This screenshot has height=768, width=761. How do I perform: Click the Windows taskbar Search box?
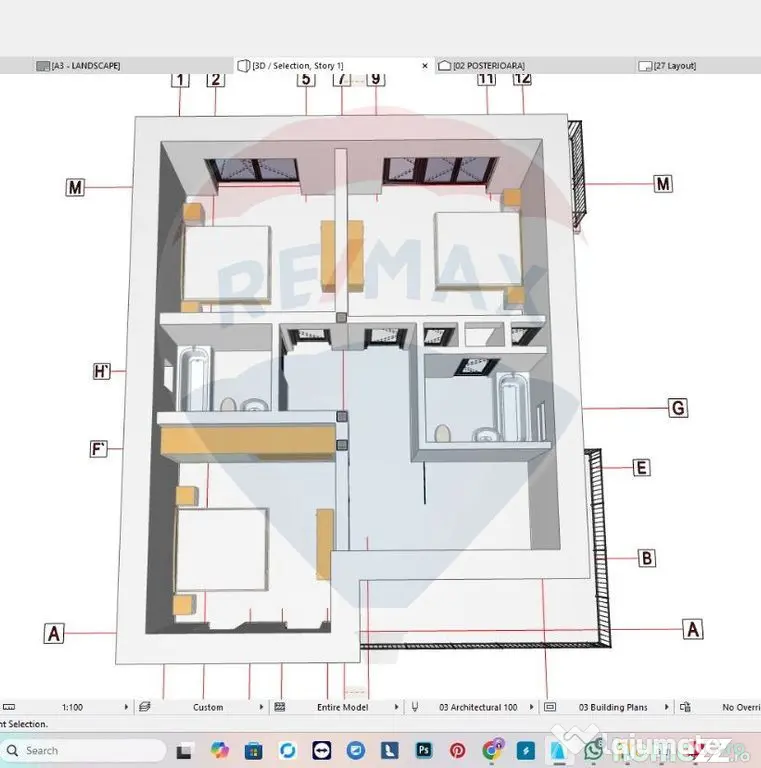pos(83,750)
